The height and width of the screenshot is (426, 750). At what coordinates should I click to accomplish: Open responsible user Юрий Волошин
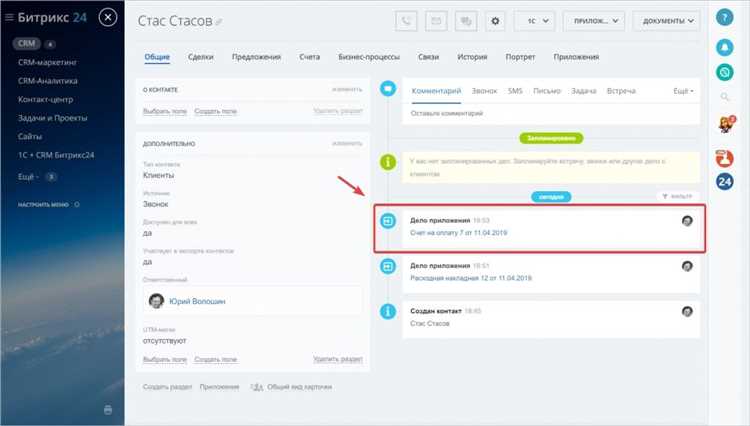[x=197, y=302]
